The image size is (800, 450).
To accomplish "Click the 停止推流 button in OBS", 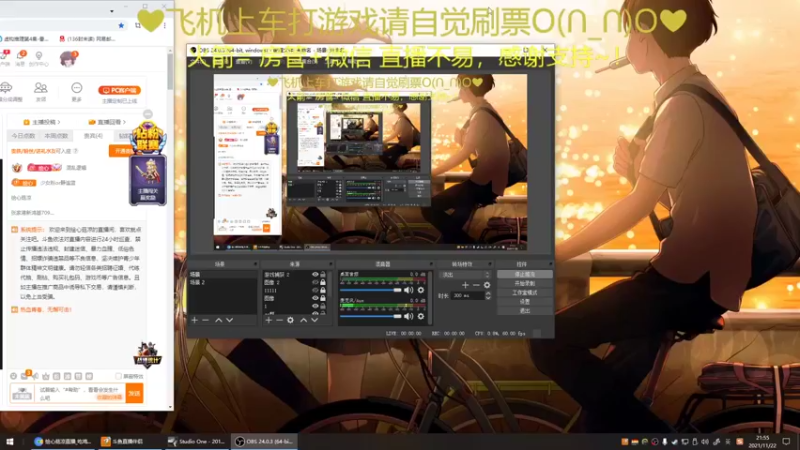I will pyautogui.click(x=524, y=274).
